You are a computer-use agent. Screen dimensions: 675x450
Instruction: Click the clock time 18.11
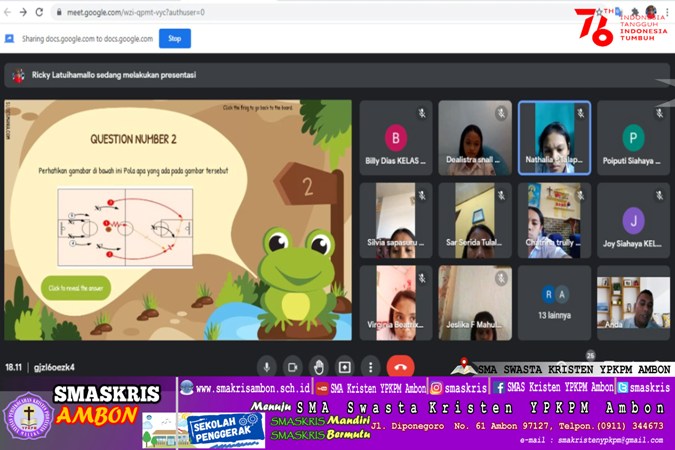(x=14, y=367)
